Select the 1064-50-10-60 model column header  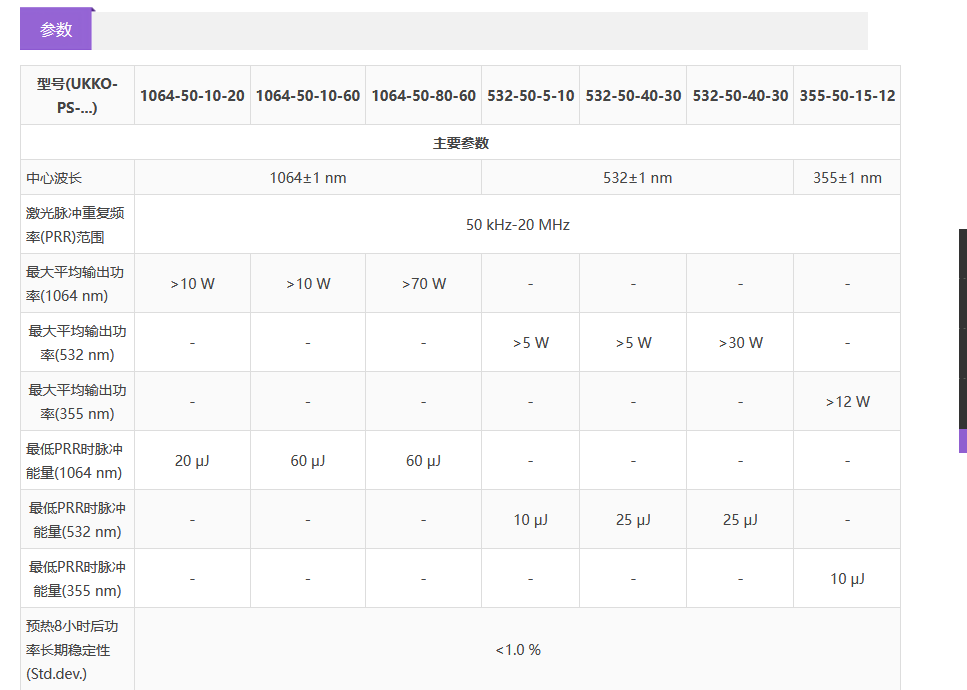308,96
